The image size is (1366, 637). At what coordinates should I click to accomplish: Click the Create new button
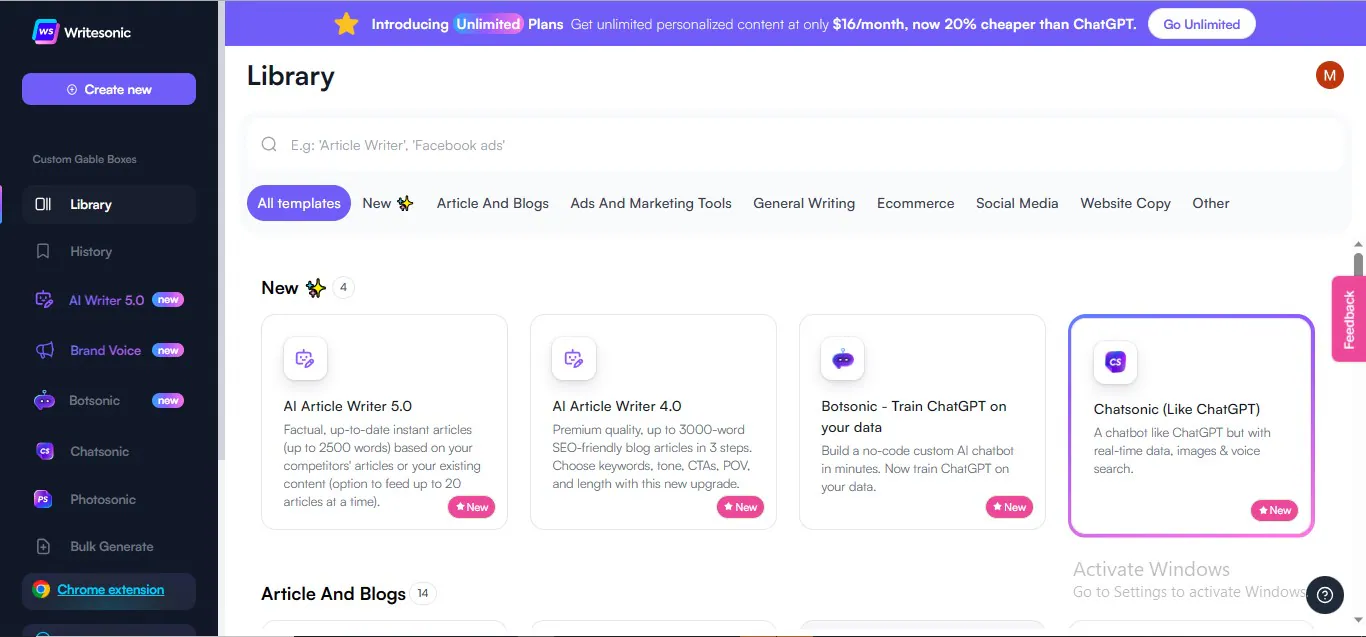click(x=109, y=89)
